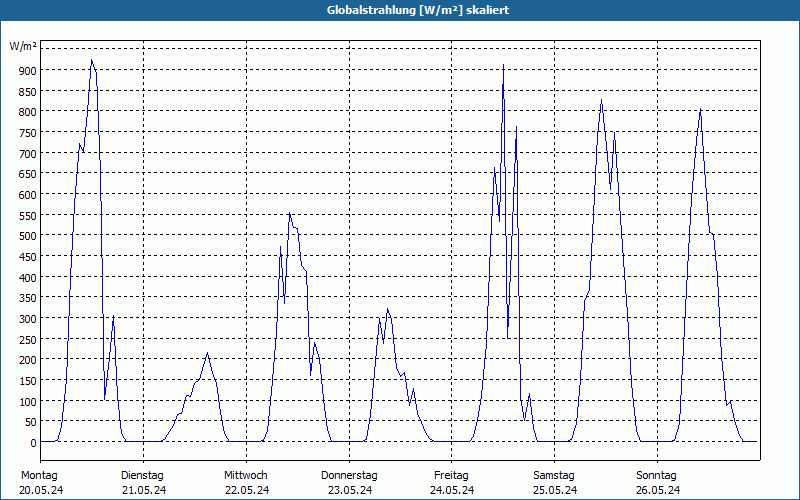Click the 450 y-axis value
Image resolution: width=800 pixels, height=500 pixels.
point(29,257)
